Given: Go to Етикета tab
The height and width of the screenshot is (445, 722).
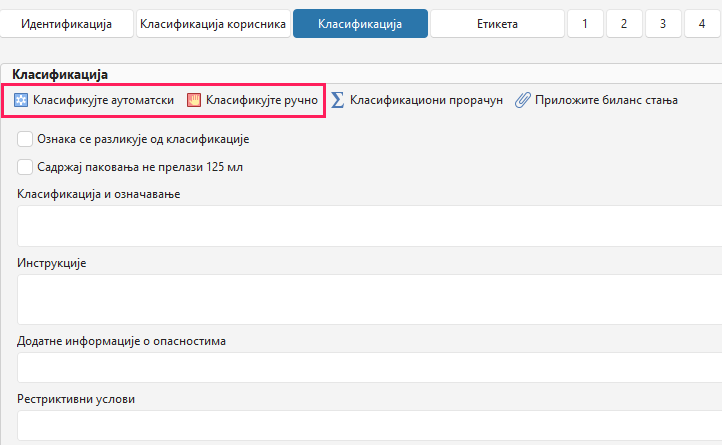Looking at the screenshot, I should click(497, 23).
